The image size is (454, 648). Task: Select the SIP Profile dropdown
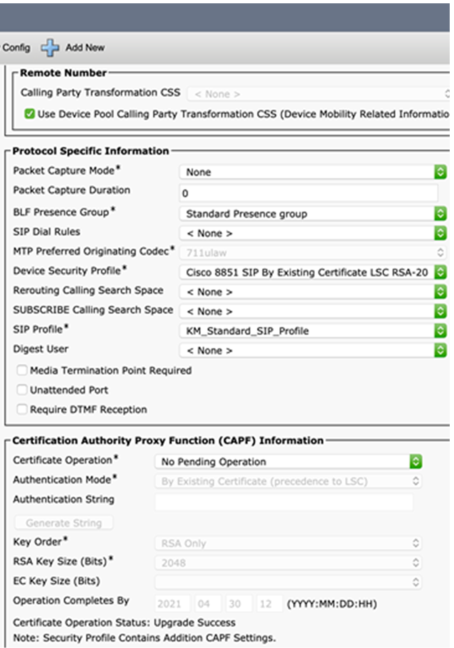click(313, 331)
